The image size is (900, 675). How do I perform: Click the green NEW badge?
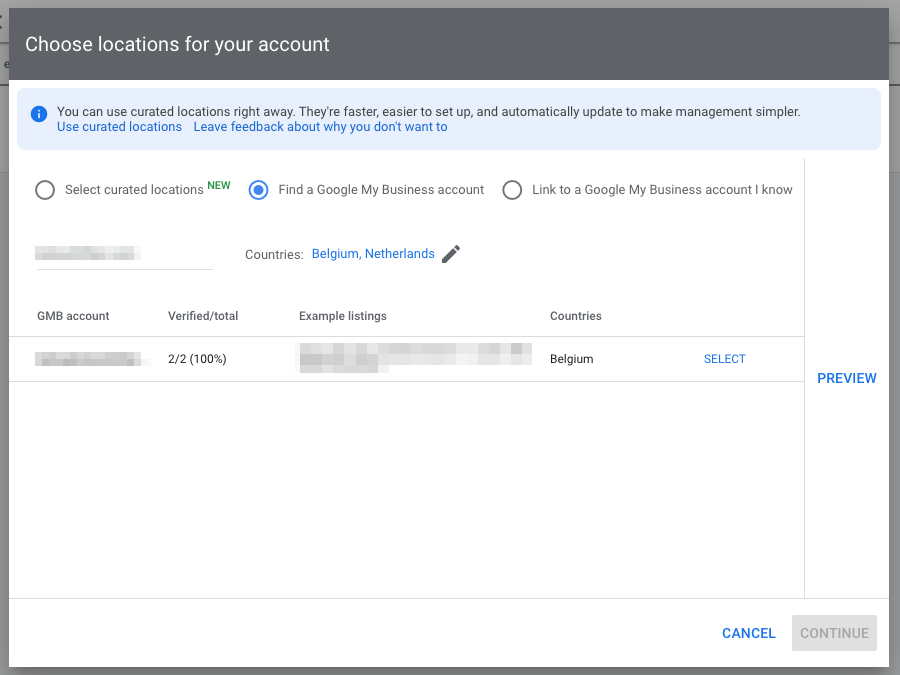click(x=219, y=185)
